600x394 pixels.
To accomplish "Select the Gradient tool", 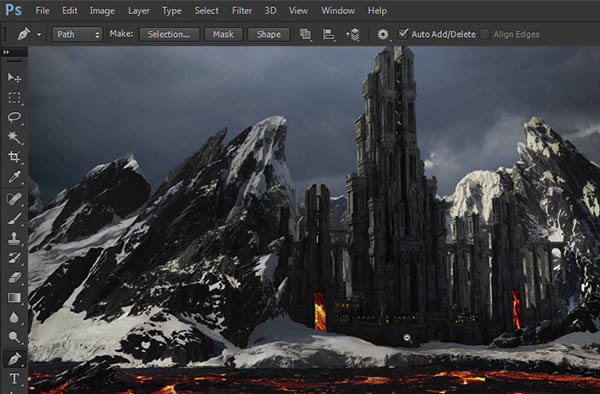I will [15, 297].
